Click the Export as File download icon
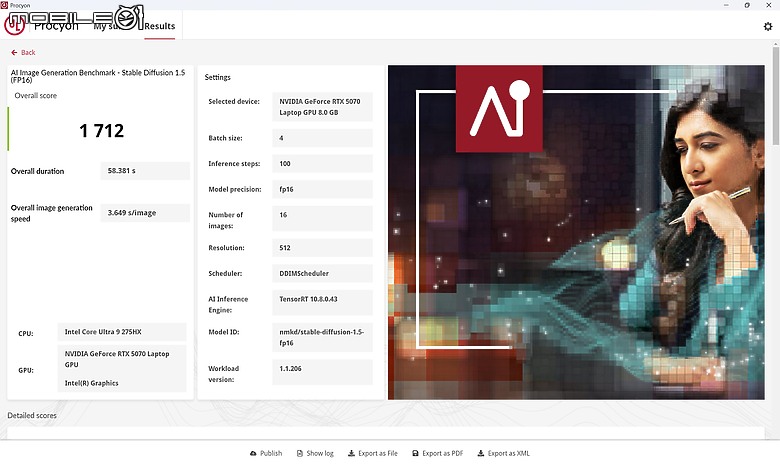Image resolution: width=780 pixels, height=466 pixels. pos(351,453)
